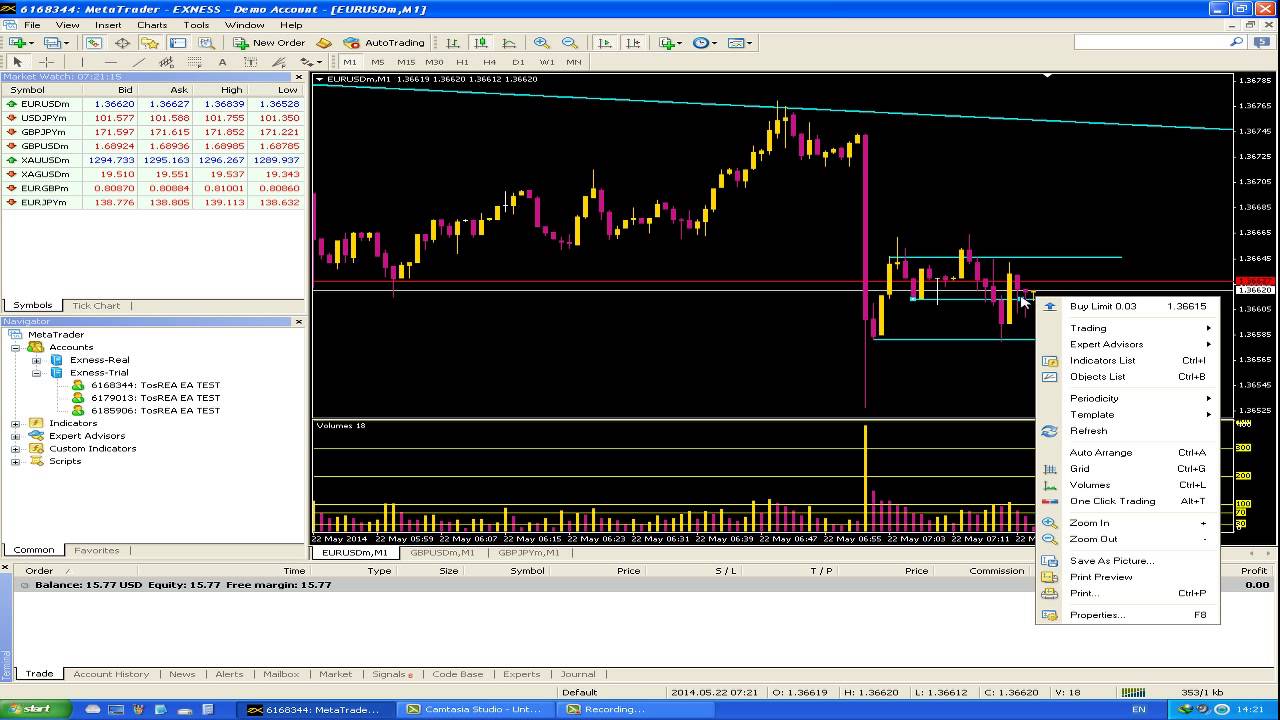Open the Profiles toolbar icon
This screenshot has width=1280, height=720.
pyautogui.click(x=55, y=43)
